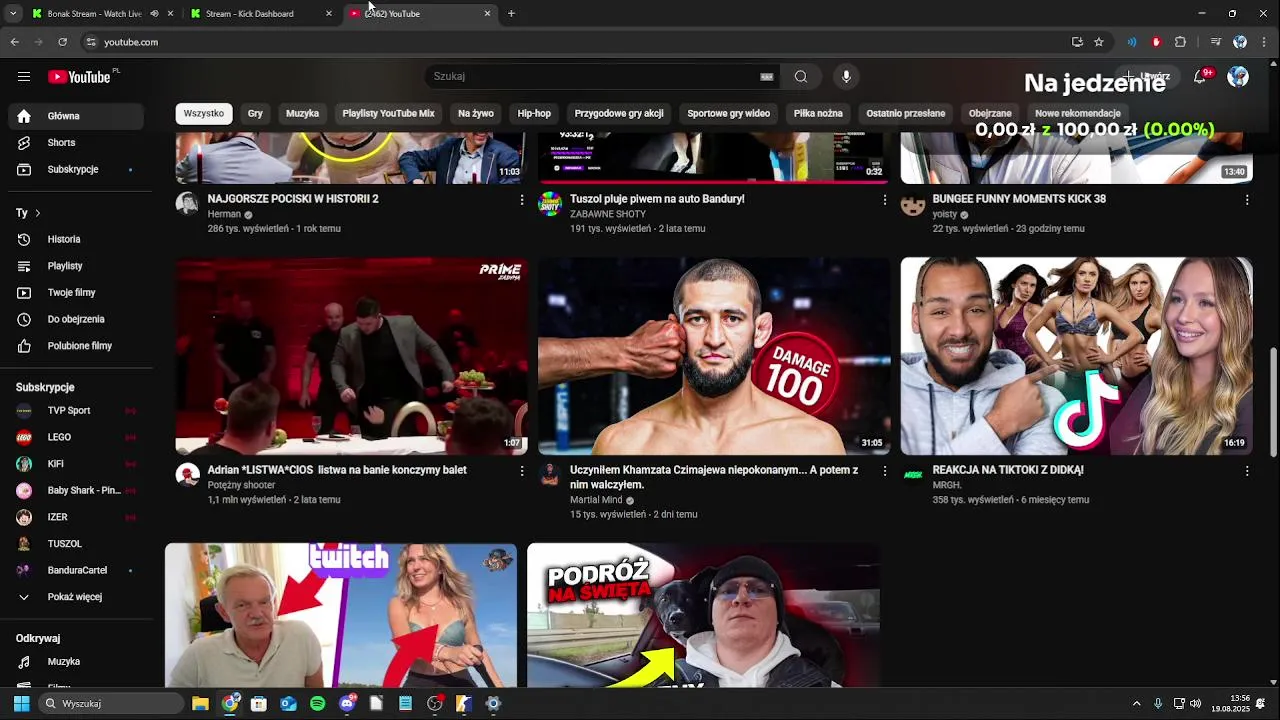This screenshot has height=720, width=1280.
Task: Go back with the browser back arrow
Action: [14, 42]
